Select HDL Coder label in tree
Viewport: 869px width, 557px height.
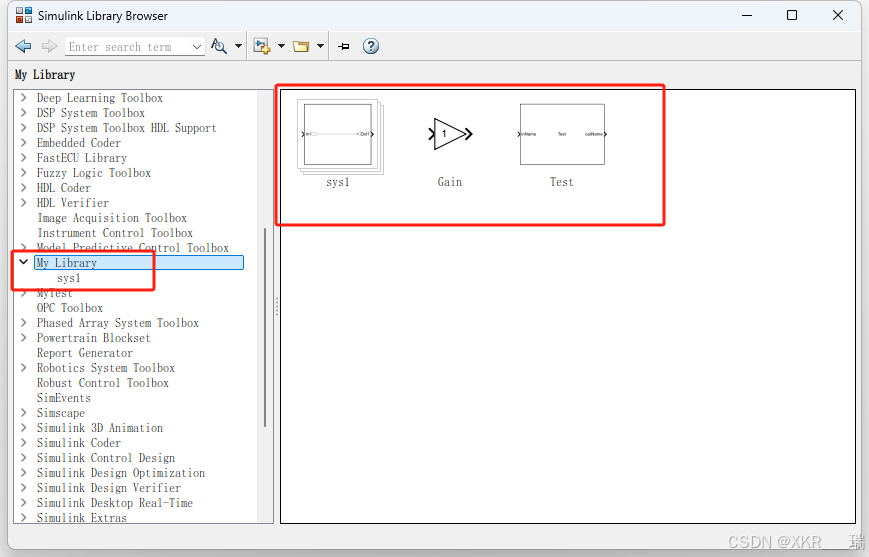64,188
